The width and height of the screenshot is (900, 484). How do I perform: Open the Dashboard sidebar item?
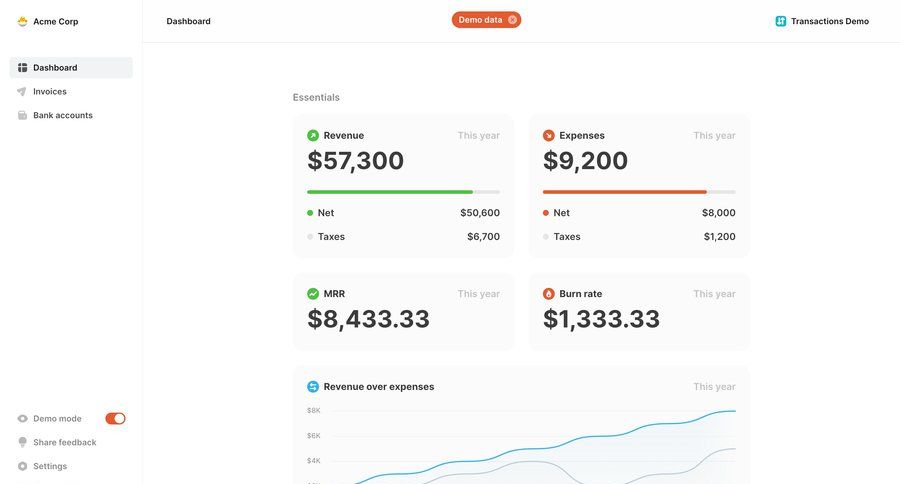[71, 68]
